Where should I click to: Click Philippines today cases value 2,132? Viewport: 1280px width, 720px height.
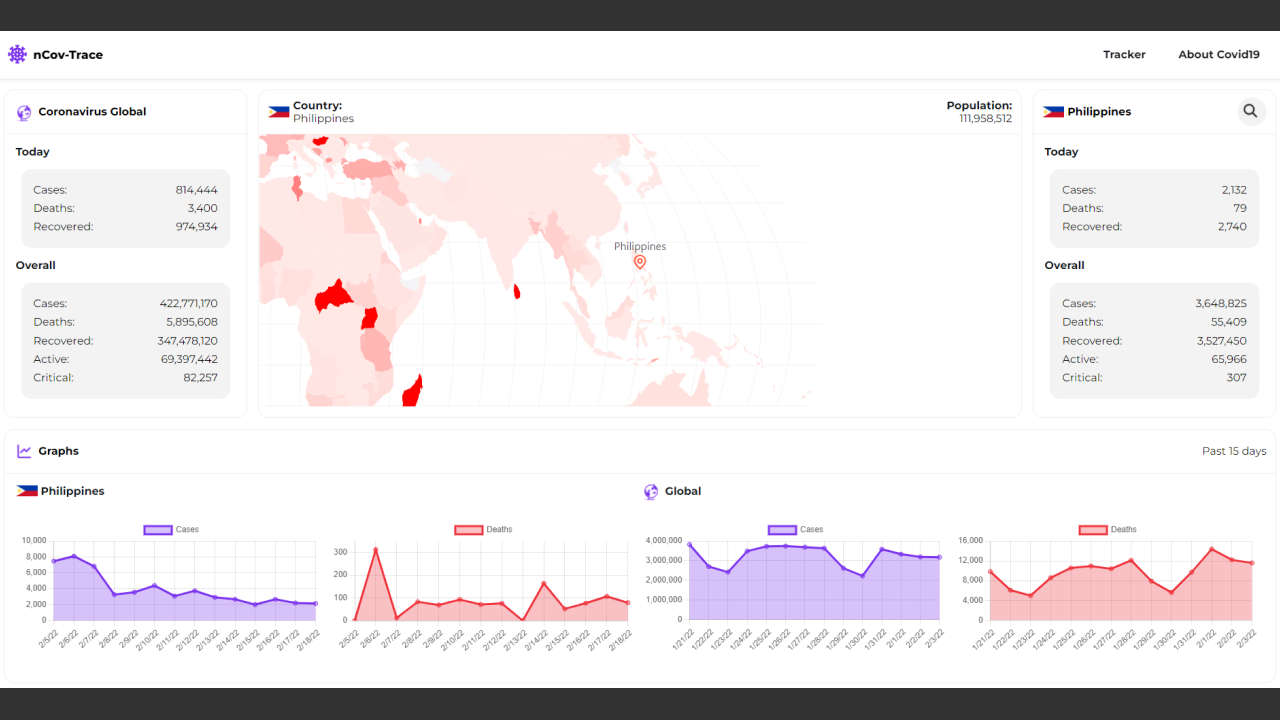point(1234,190)
